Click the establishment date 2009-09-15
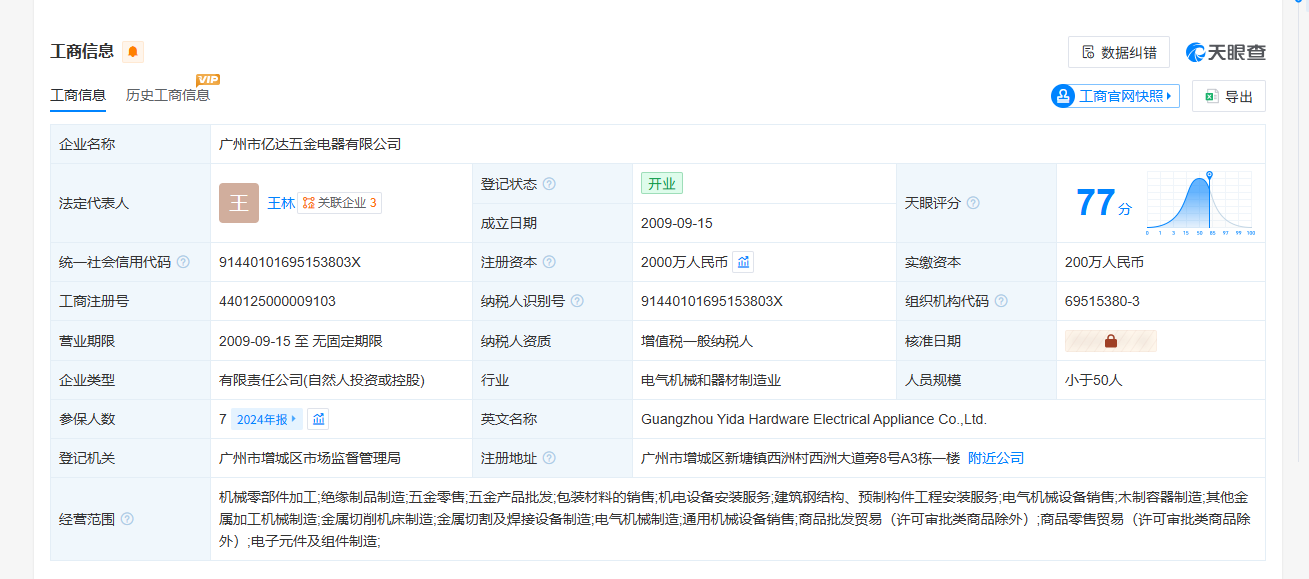 [x=677, y=223]
